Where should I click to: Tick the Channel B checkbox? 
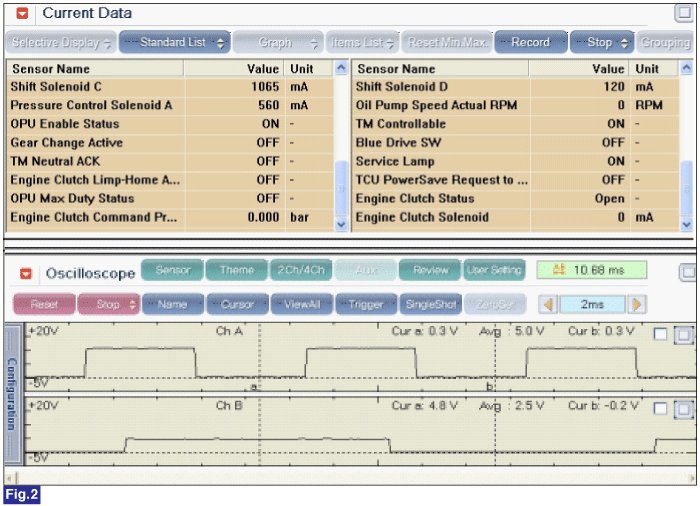(x=660, y=408)
